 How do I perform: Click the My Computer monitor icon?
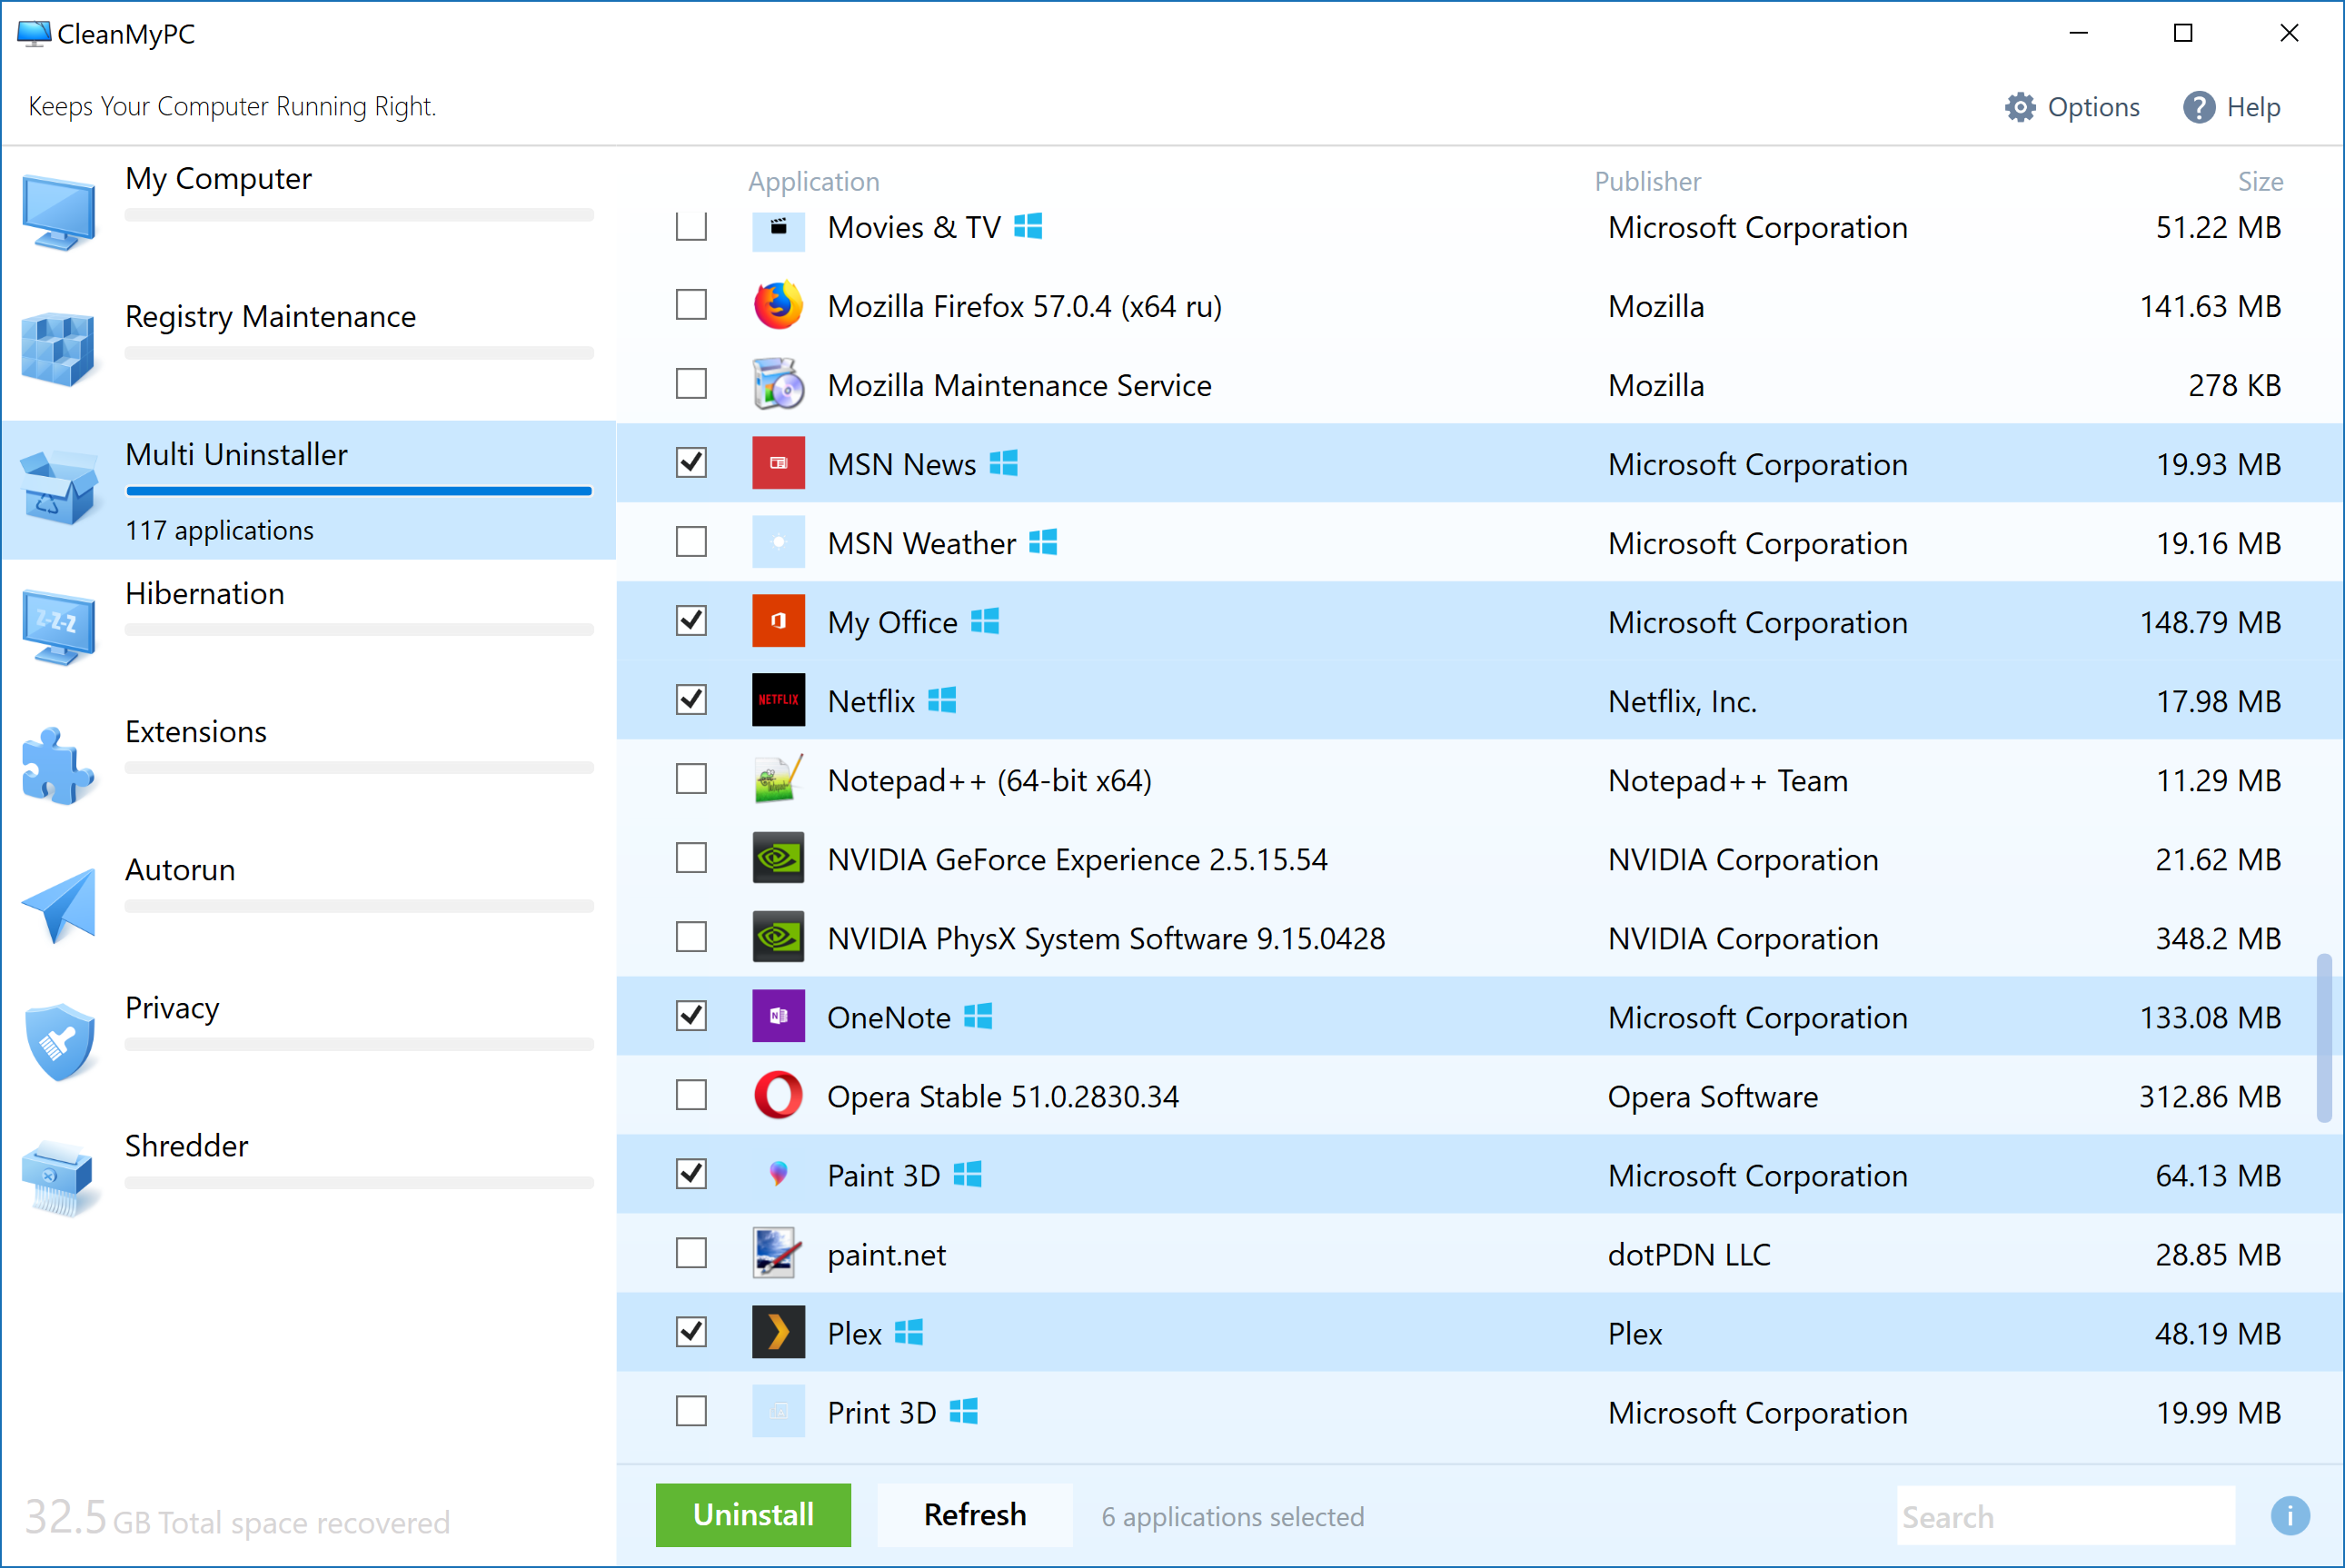point(59,212)
